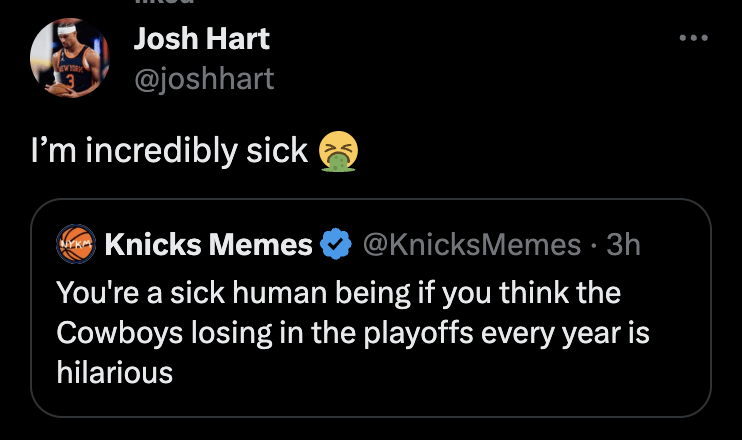The height and width of the screenshot is (440, 742).
Task: Click the @KnicksMemes handle
Action: (469, 244)
